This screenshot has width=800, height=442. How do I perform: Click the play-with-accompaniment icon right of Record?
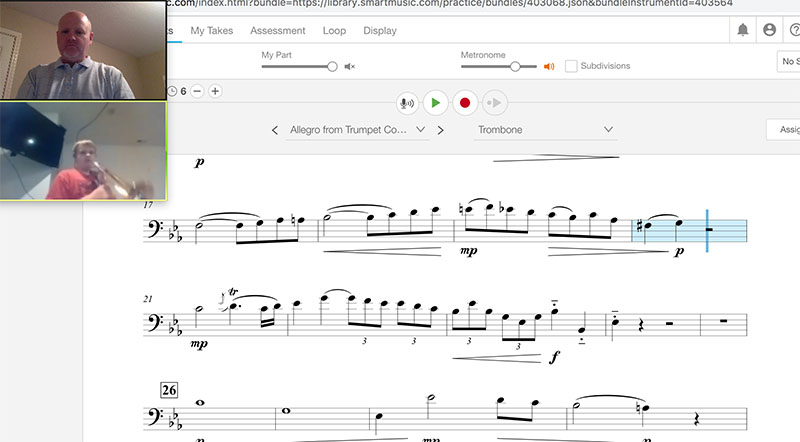click(492, 102)
